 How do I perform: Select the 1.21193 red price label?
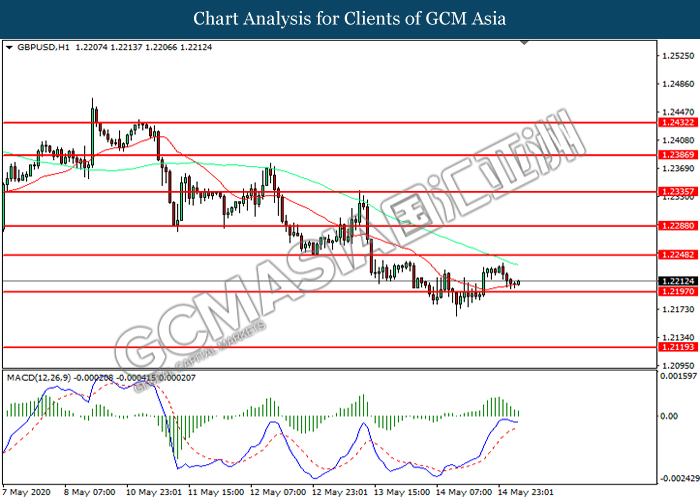point(678,347)
